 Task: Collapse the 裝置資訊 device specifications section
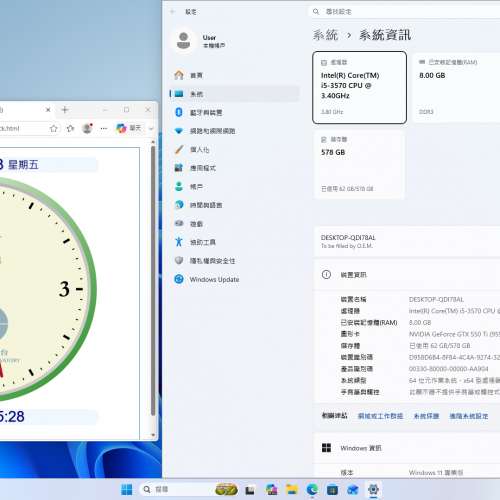point(407,275)
